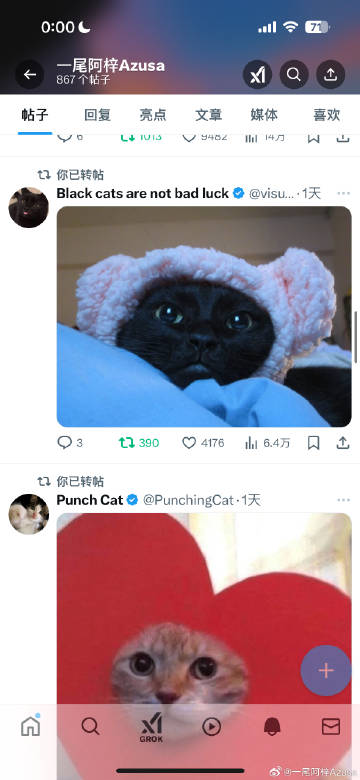This screenshot has height=780, width=360.
Task: Open more options on Black cats post
Action: [344, 193]
